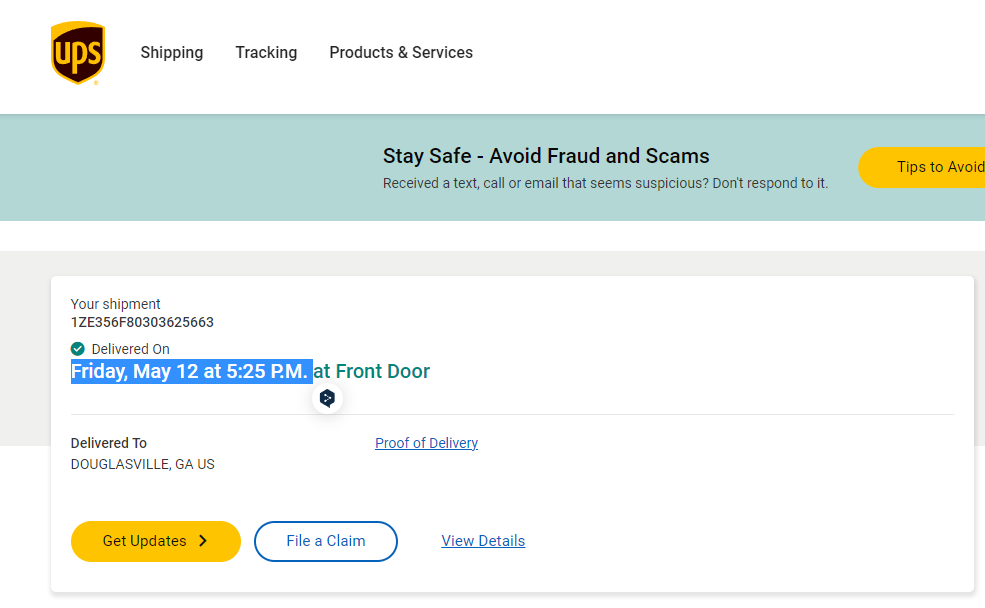
Task: Open the Tracking menu
Action: tap(266, 53)
